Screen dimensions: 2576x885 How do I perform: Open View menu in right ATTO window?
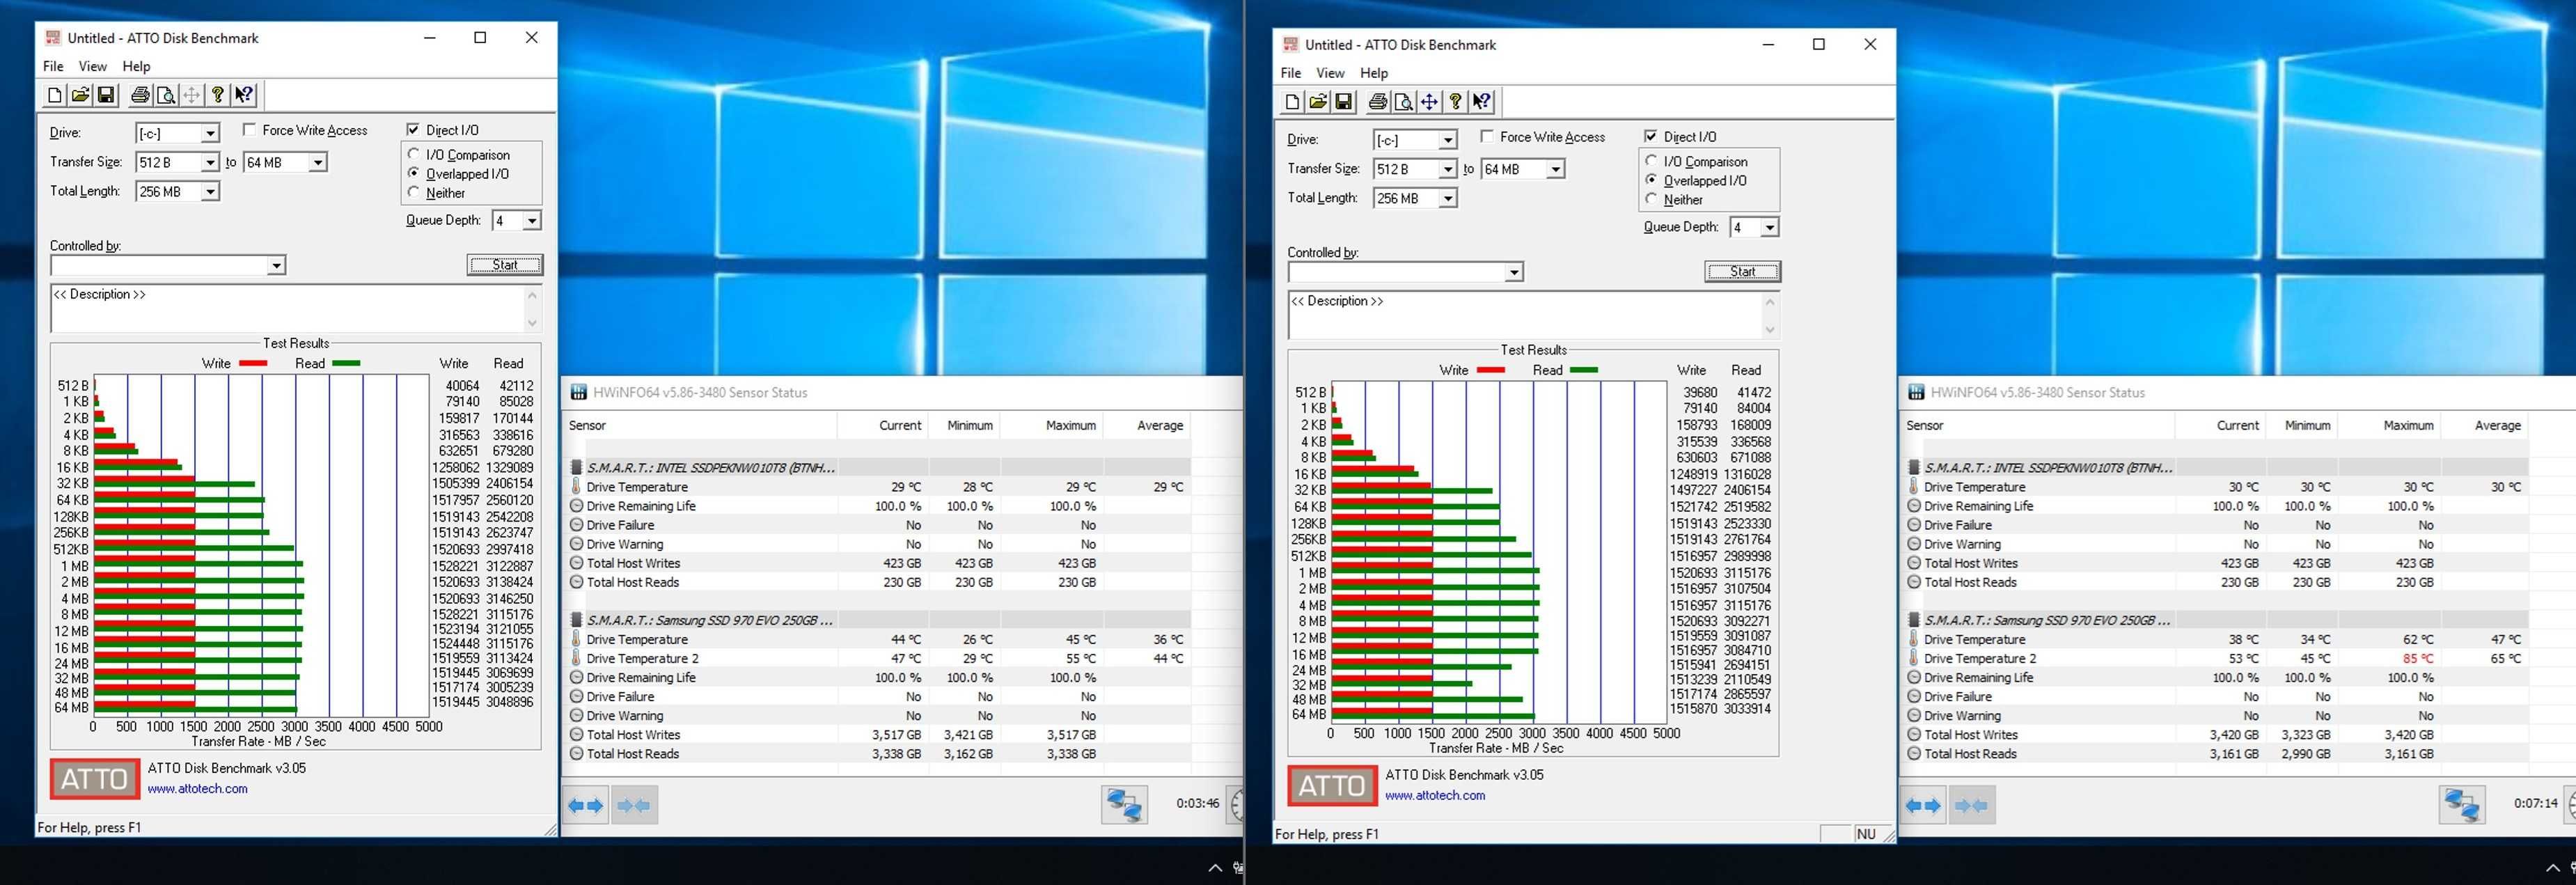pos(1330,73)
